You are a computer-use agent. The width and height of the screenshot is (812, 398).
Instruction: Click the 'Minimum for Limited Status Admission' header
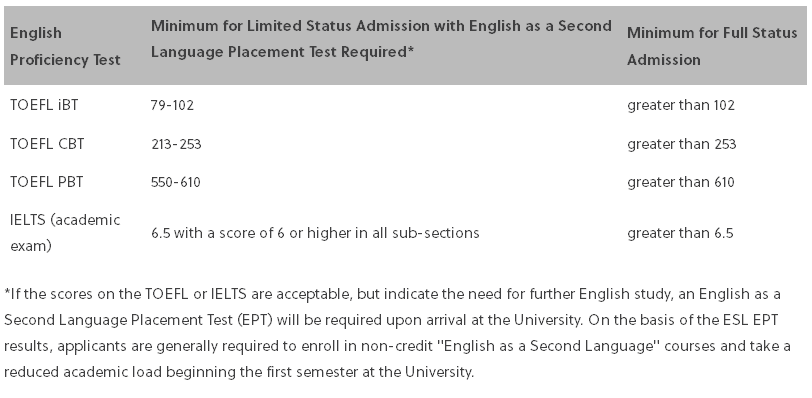[381, 39]
